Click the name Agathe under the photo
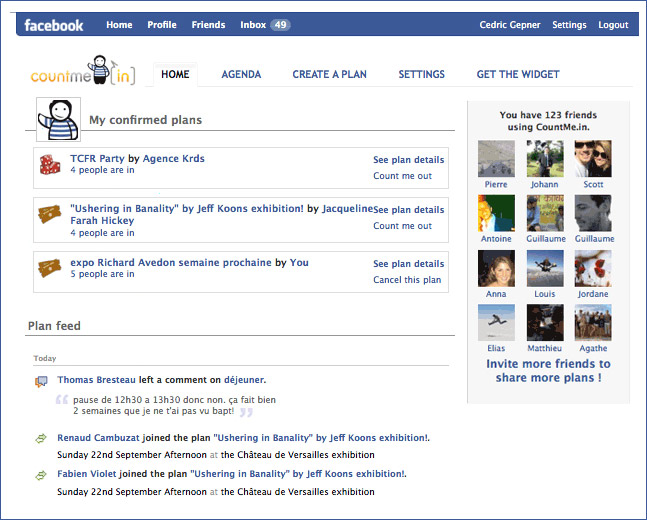Viewport: 647px width, 520px height. 593,348
